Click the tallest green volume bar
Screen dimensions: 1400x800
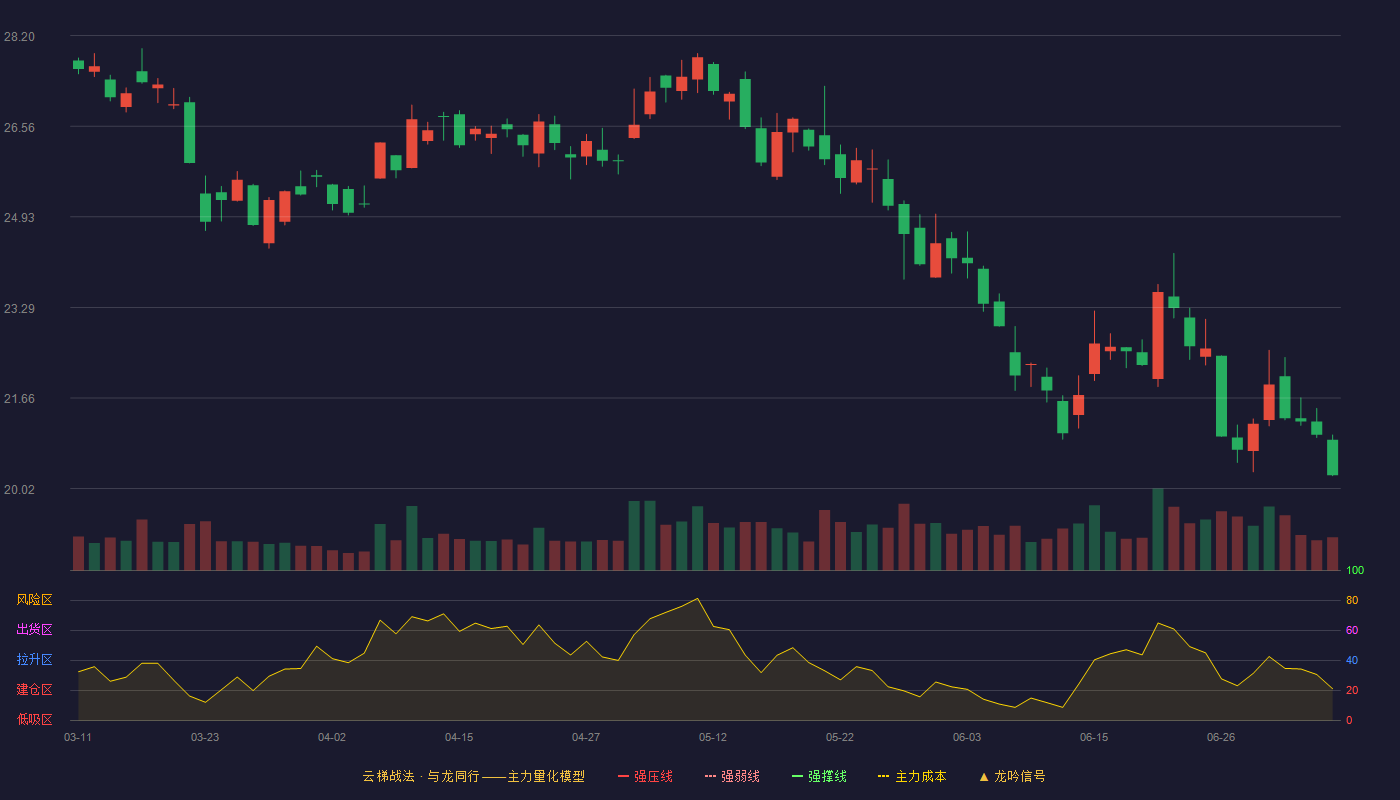click(x=1158, y=529)
